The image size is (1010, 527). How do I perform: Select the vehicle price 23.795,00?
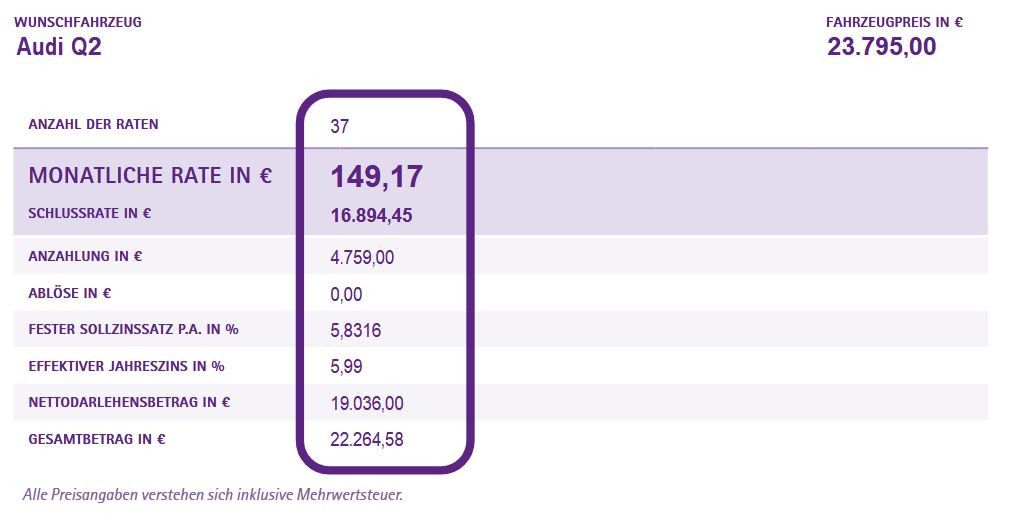881,47
